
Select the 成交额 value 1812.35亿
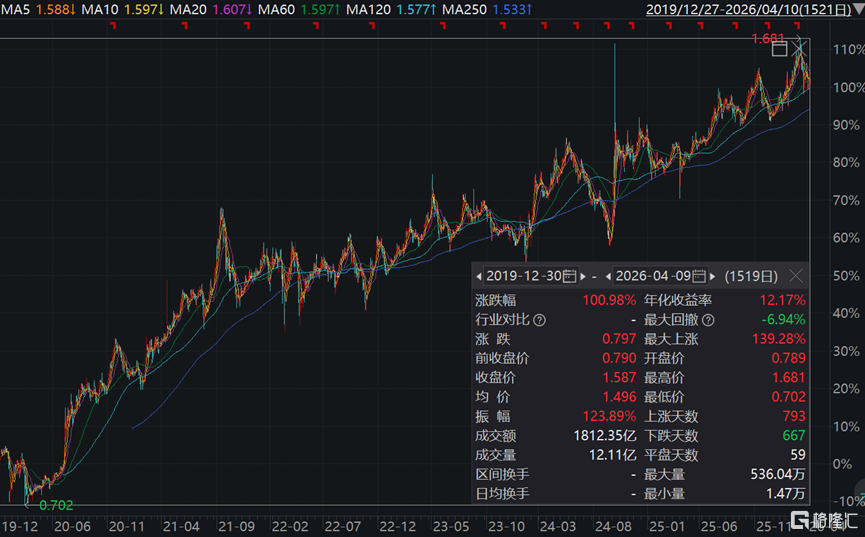tap(605, 436)
